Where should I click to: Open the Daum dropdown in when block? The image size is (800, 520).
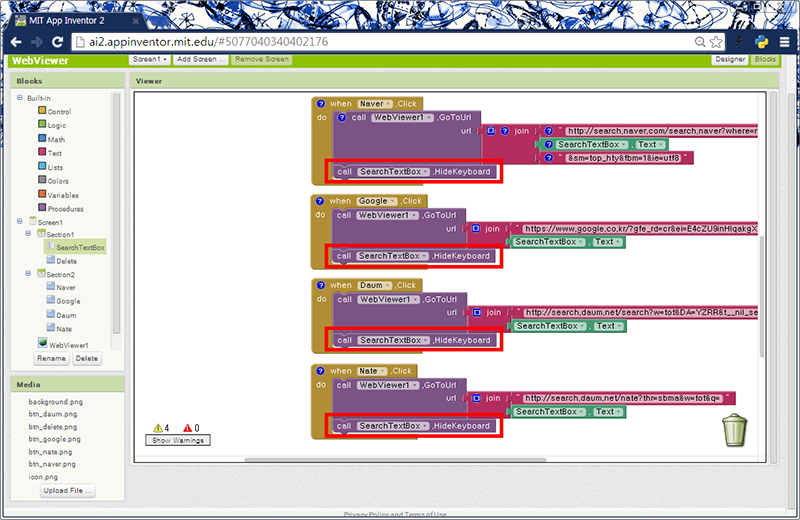click(x=374, y=285)
